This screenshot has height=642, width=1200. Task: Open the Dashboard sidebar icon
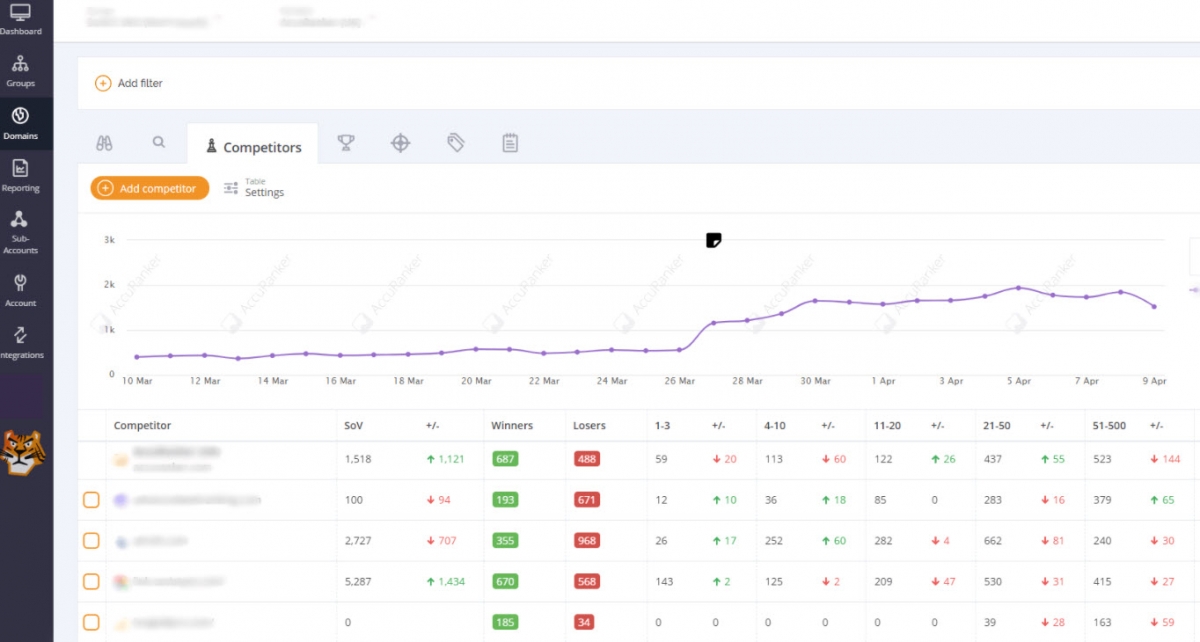click(x=20, y=18)
